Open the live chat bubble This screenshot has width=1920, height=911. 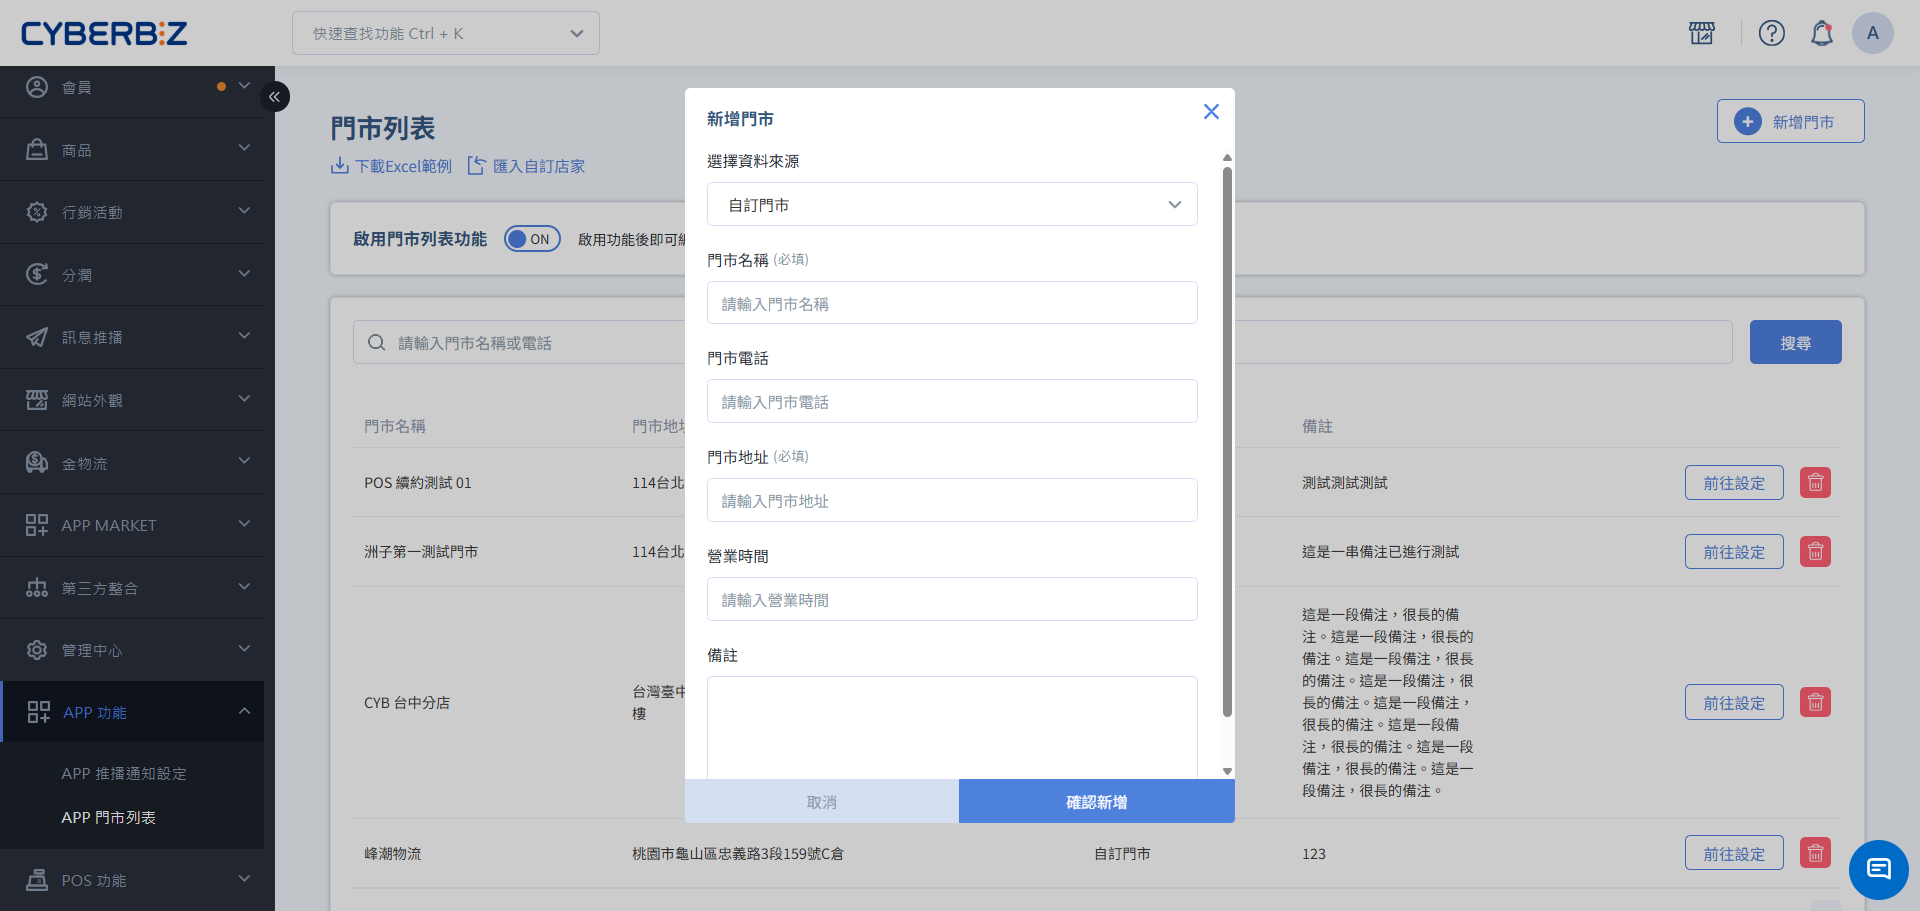[1879, 870]
